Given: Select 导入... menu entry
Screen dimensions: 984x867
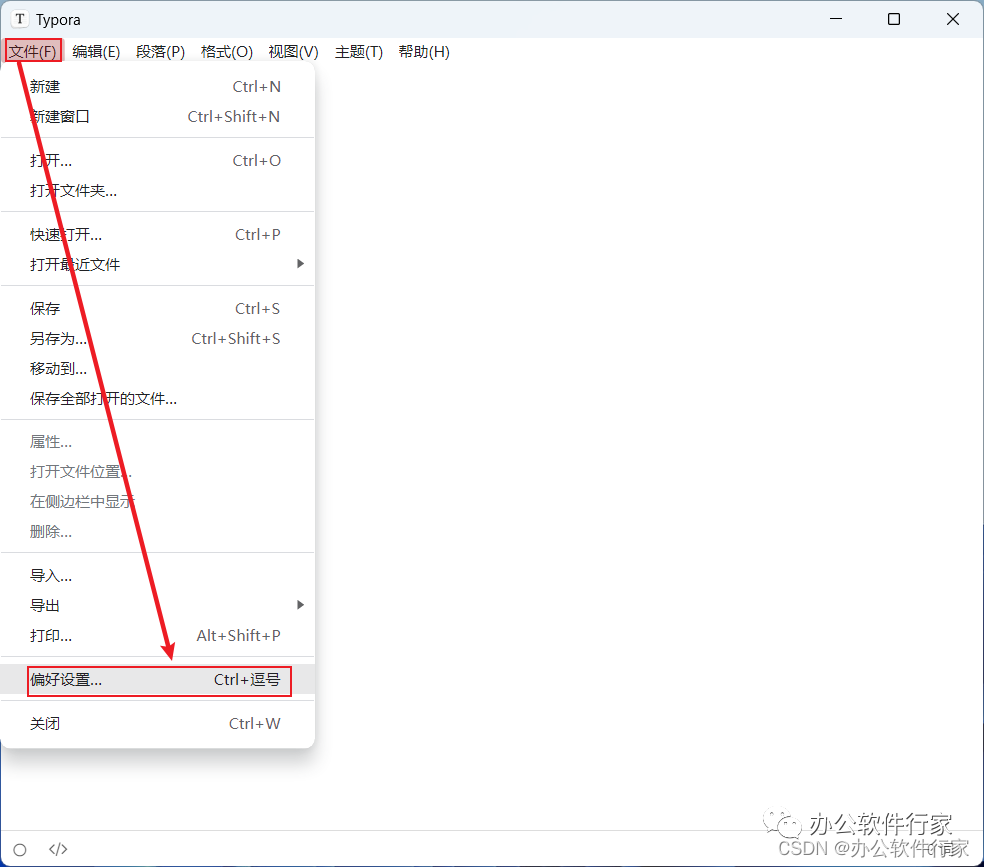Looking at the screenshot, I should click(x=157, y=576).
